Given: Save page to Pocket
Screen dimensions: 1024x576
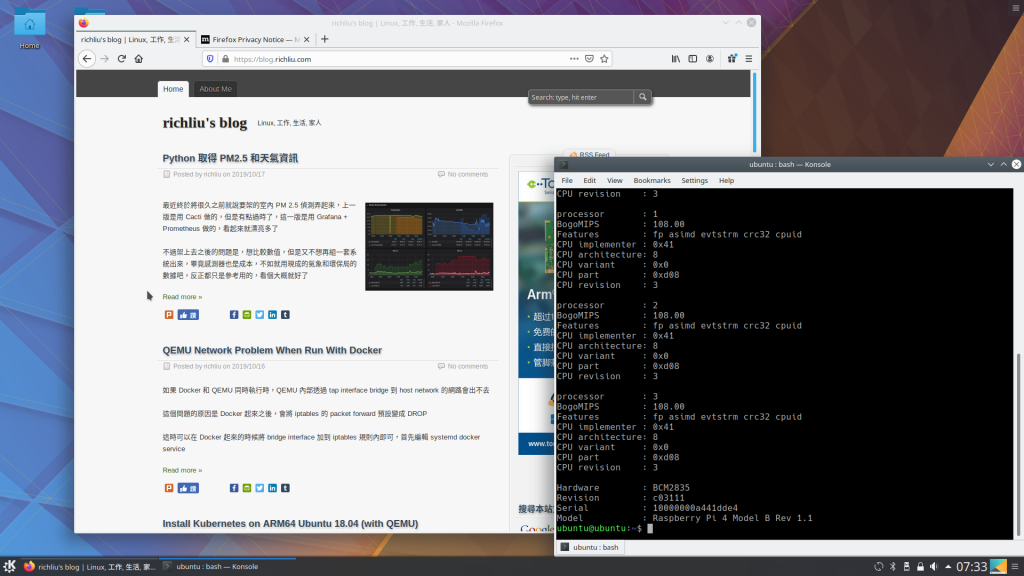Looking at the screenshot, I should coord(589,59).
